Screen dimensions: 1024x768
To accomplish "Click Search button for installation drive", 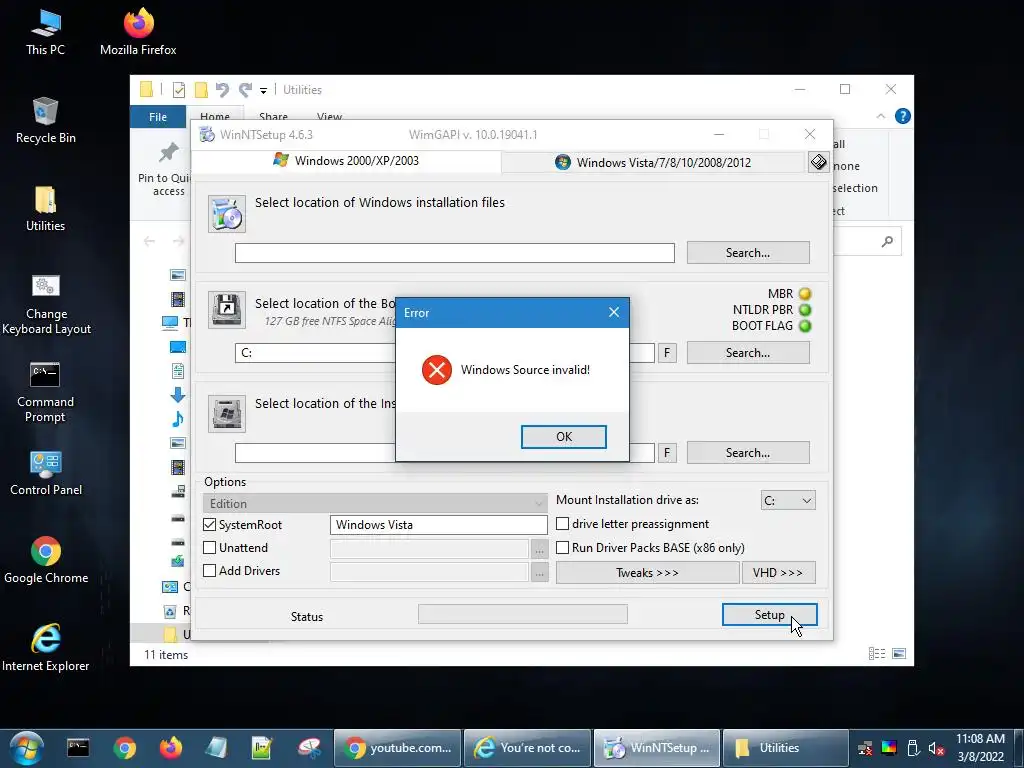I will click(x=748, y=453).
